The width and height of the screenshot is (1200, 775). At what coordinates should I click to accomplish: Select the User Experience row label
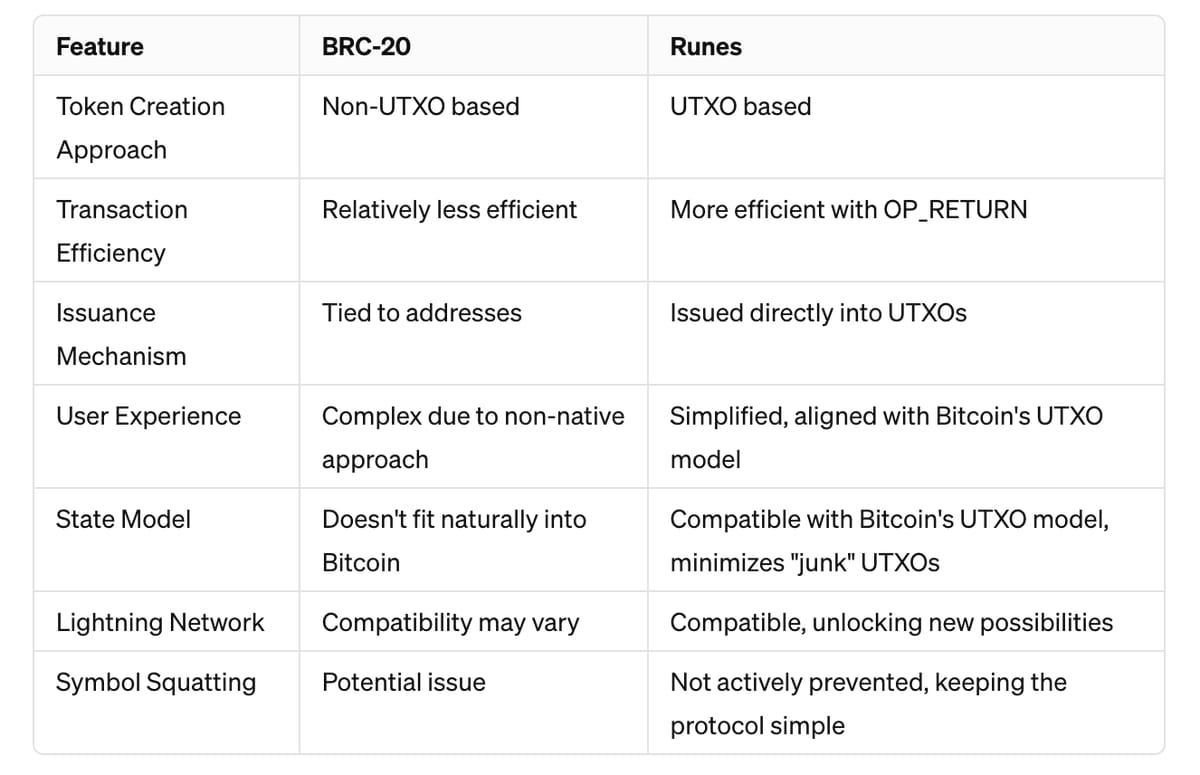(149, 416)
